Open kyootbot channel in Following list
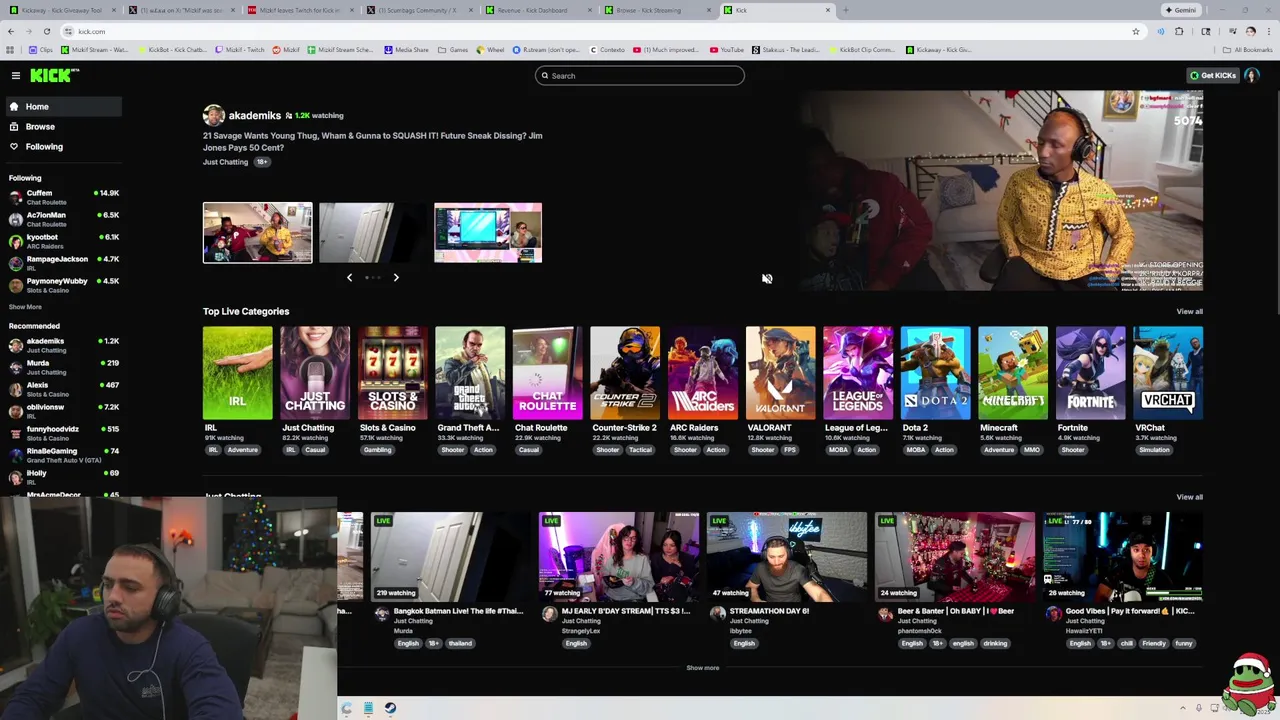 click(63, 241)
